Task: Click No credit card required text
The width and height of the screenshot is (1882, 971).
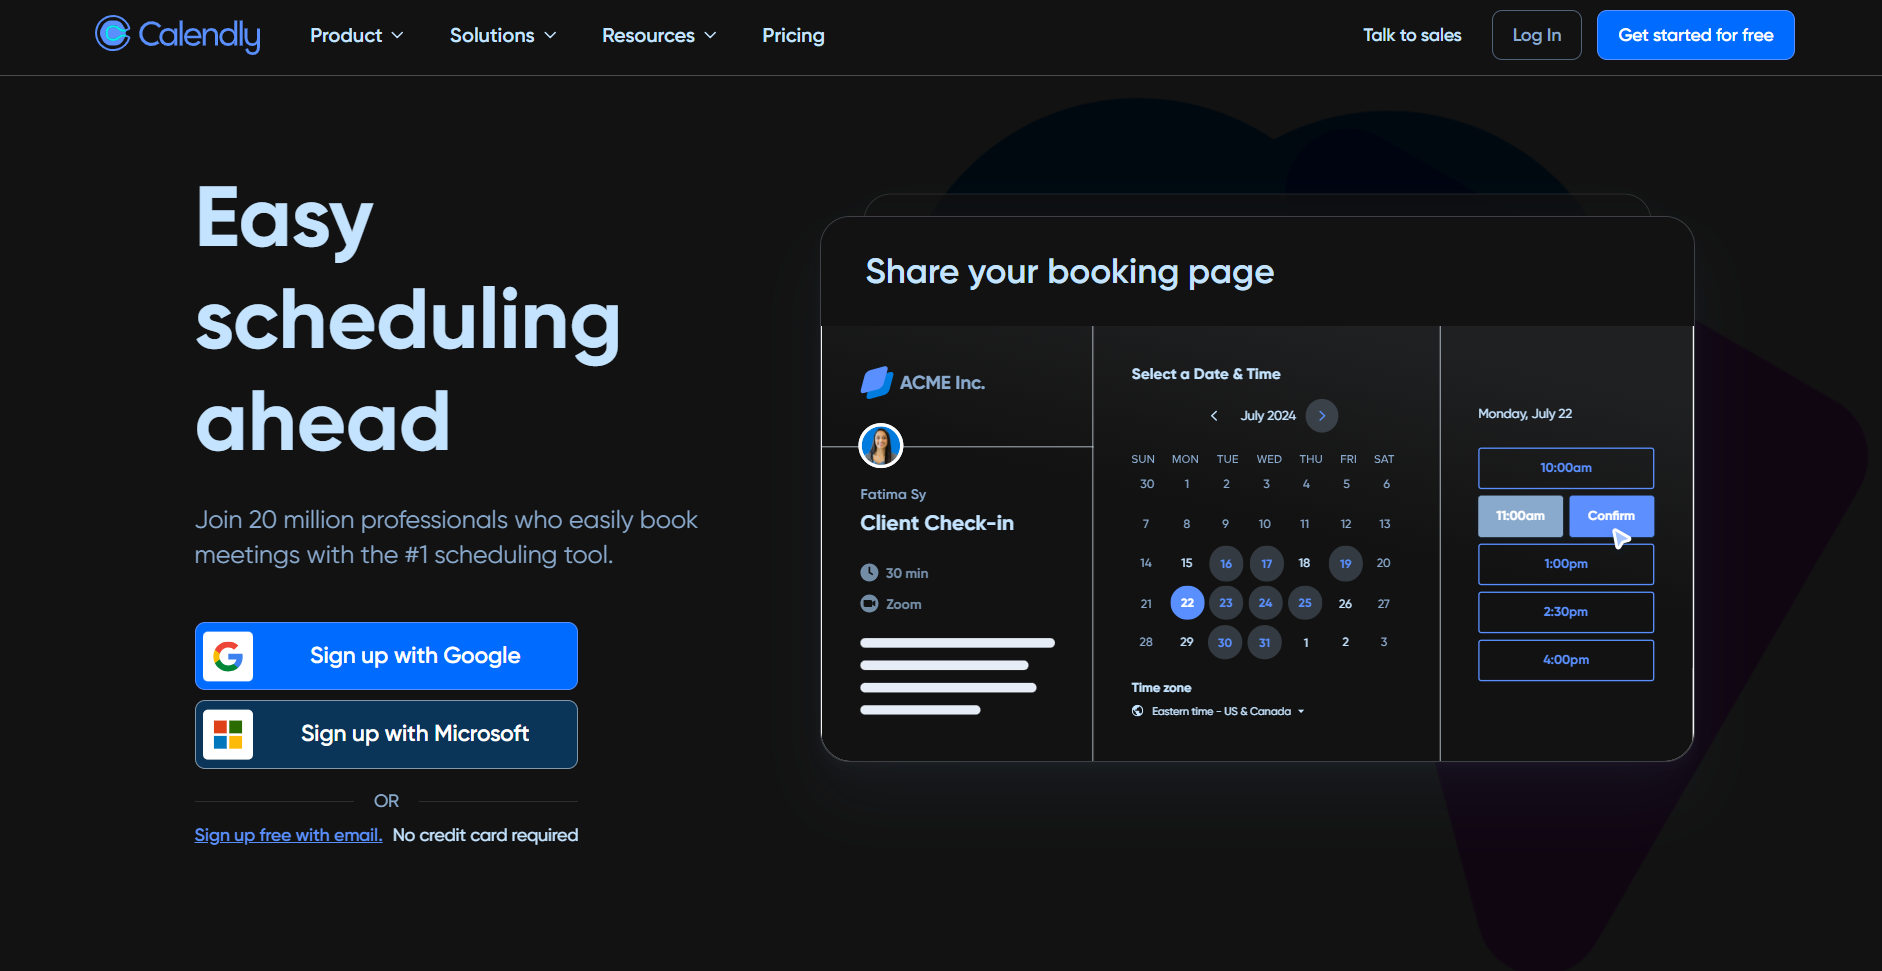Action: [485, 835]
